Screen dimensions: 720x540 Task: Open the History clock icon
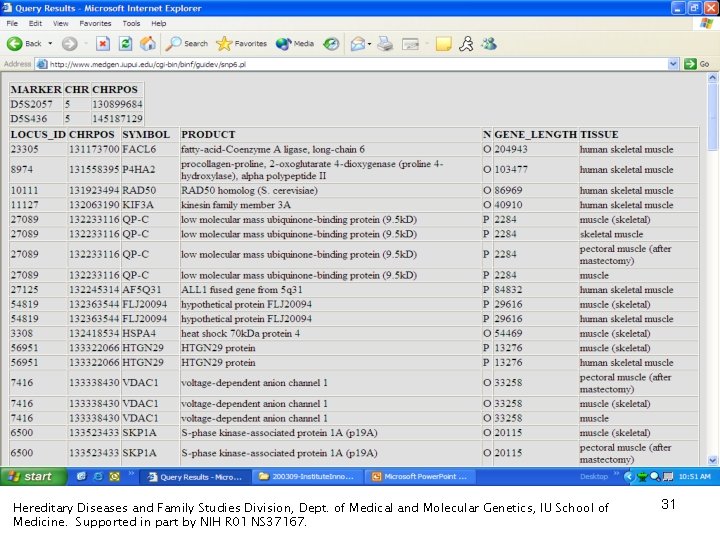coord(331,44)
